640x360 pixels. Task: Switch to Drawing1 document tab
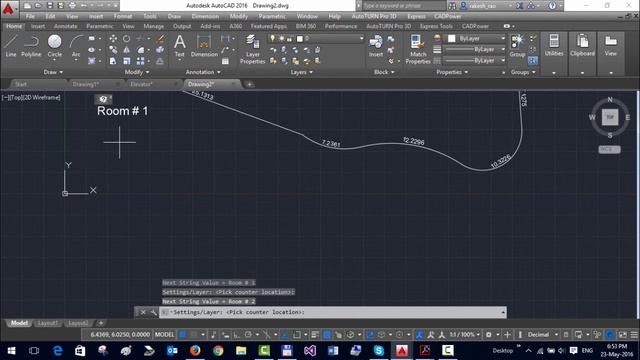[85, 84]
